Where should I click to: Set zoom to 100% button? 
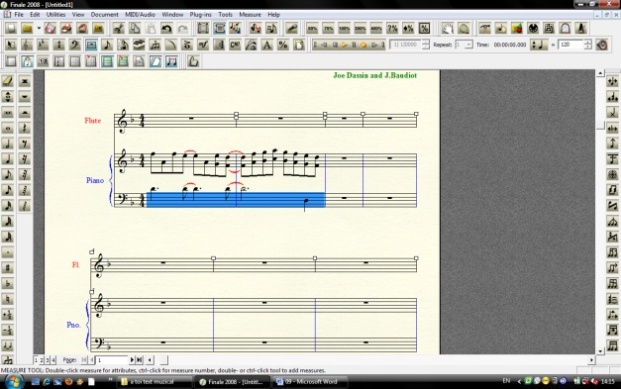[344, 28]
